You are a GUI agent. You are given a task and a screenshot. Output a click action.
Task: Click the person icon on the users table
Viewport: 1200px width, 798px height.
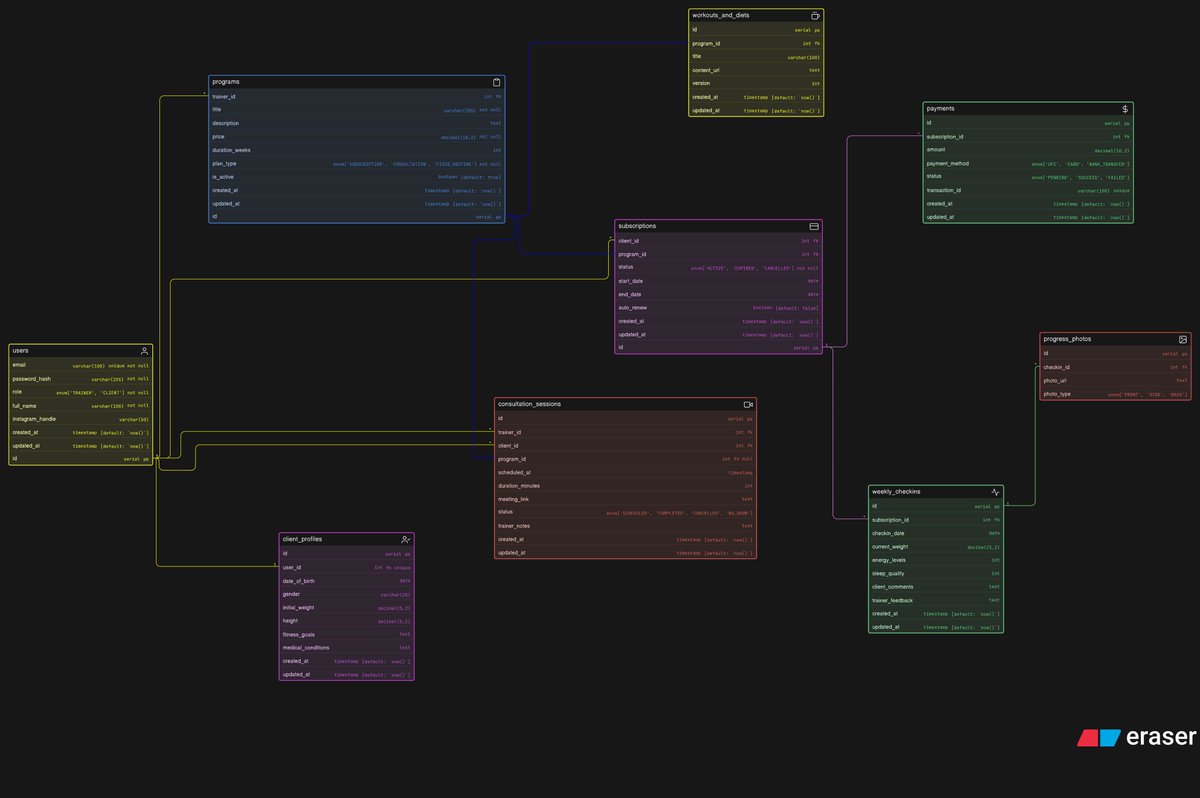click(143, 350)
